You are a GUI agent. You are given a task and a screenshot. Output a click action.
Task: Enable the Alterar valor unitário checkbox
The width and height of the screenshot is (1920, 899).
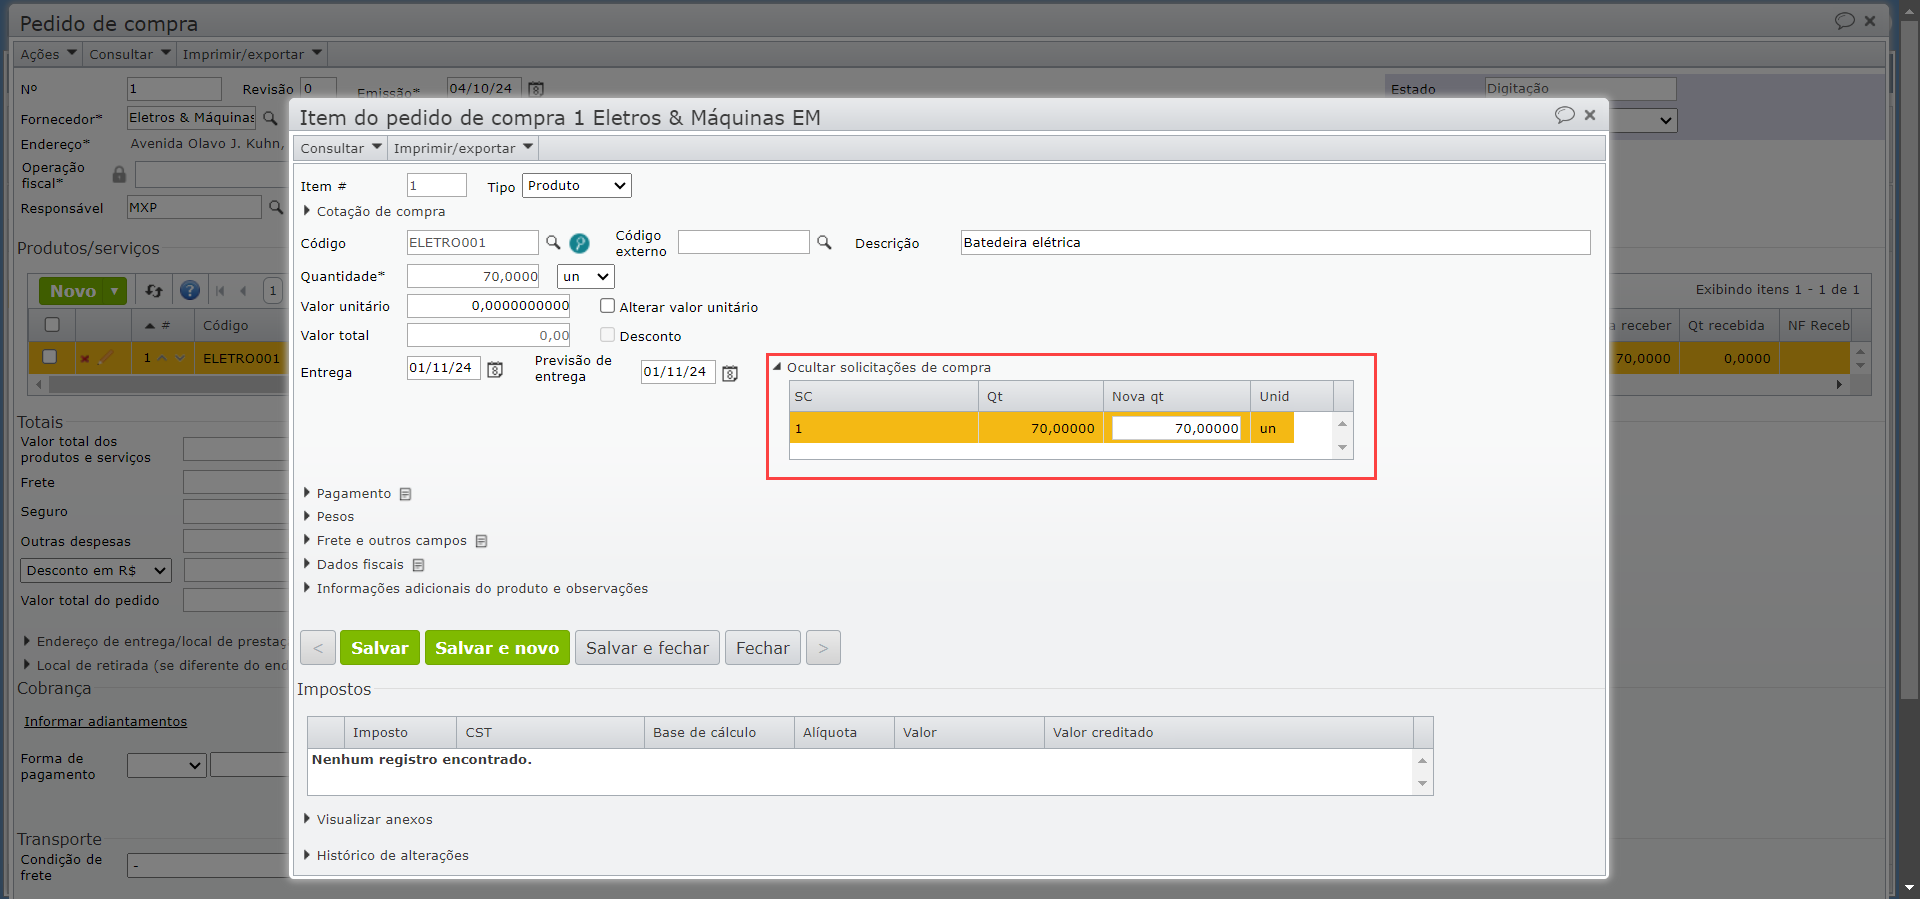[607, 306]
